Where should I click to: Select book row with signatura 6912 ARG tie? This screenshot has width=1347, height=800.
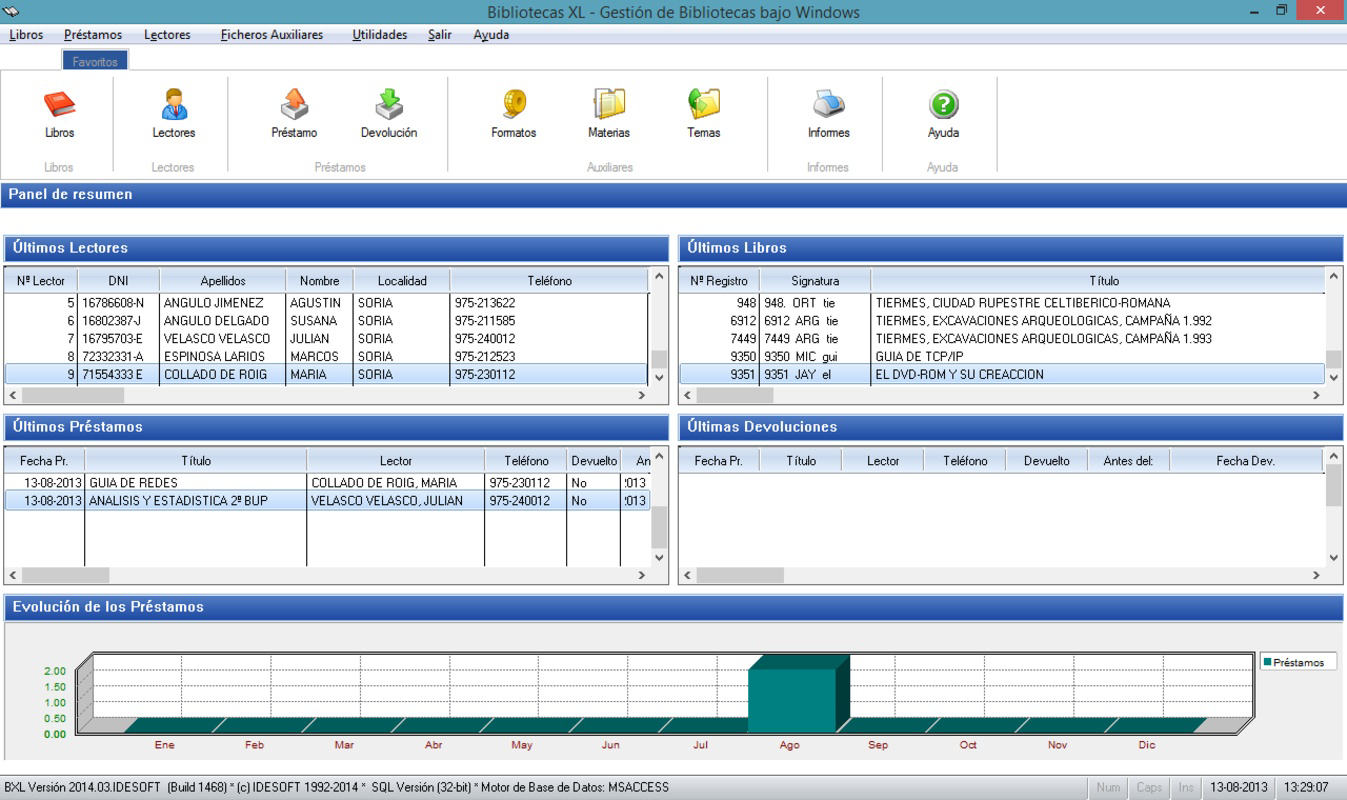tap(1003, 320)
